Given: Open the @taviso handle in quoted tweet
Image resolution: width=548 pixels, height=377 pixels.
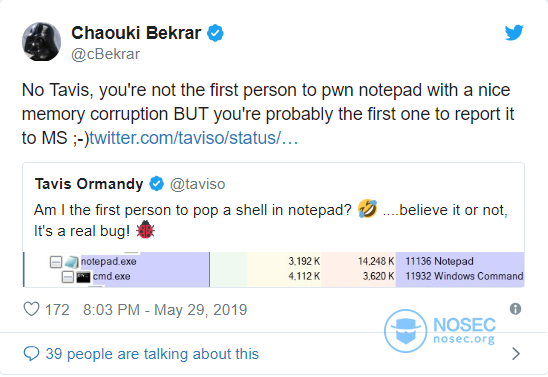Looking at the screenshot, I should coord(197,184).
